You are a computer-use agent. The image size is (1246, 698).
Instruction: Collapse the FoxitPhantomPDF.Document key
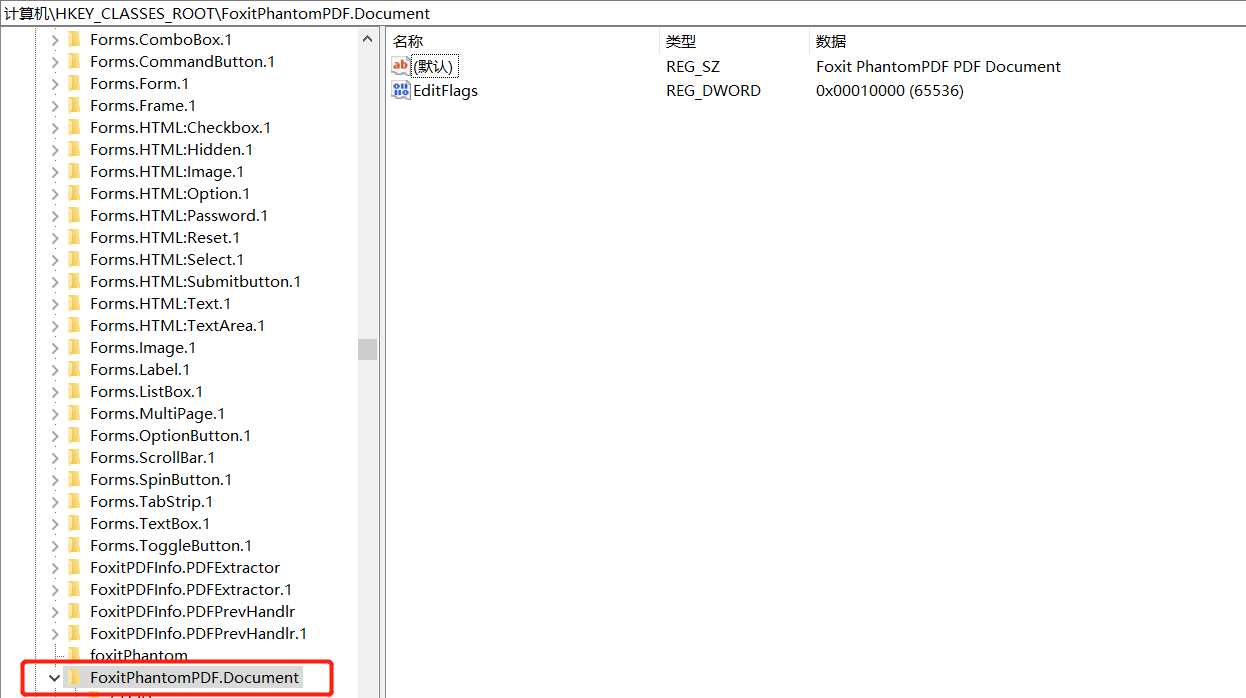coord(55,678)
